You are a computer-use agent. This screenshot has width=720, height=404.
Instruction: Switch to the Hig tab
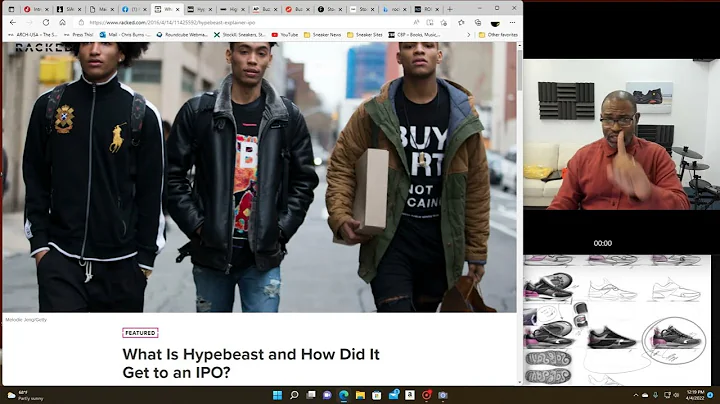point(232,9)
